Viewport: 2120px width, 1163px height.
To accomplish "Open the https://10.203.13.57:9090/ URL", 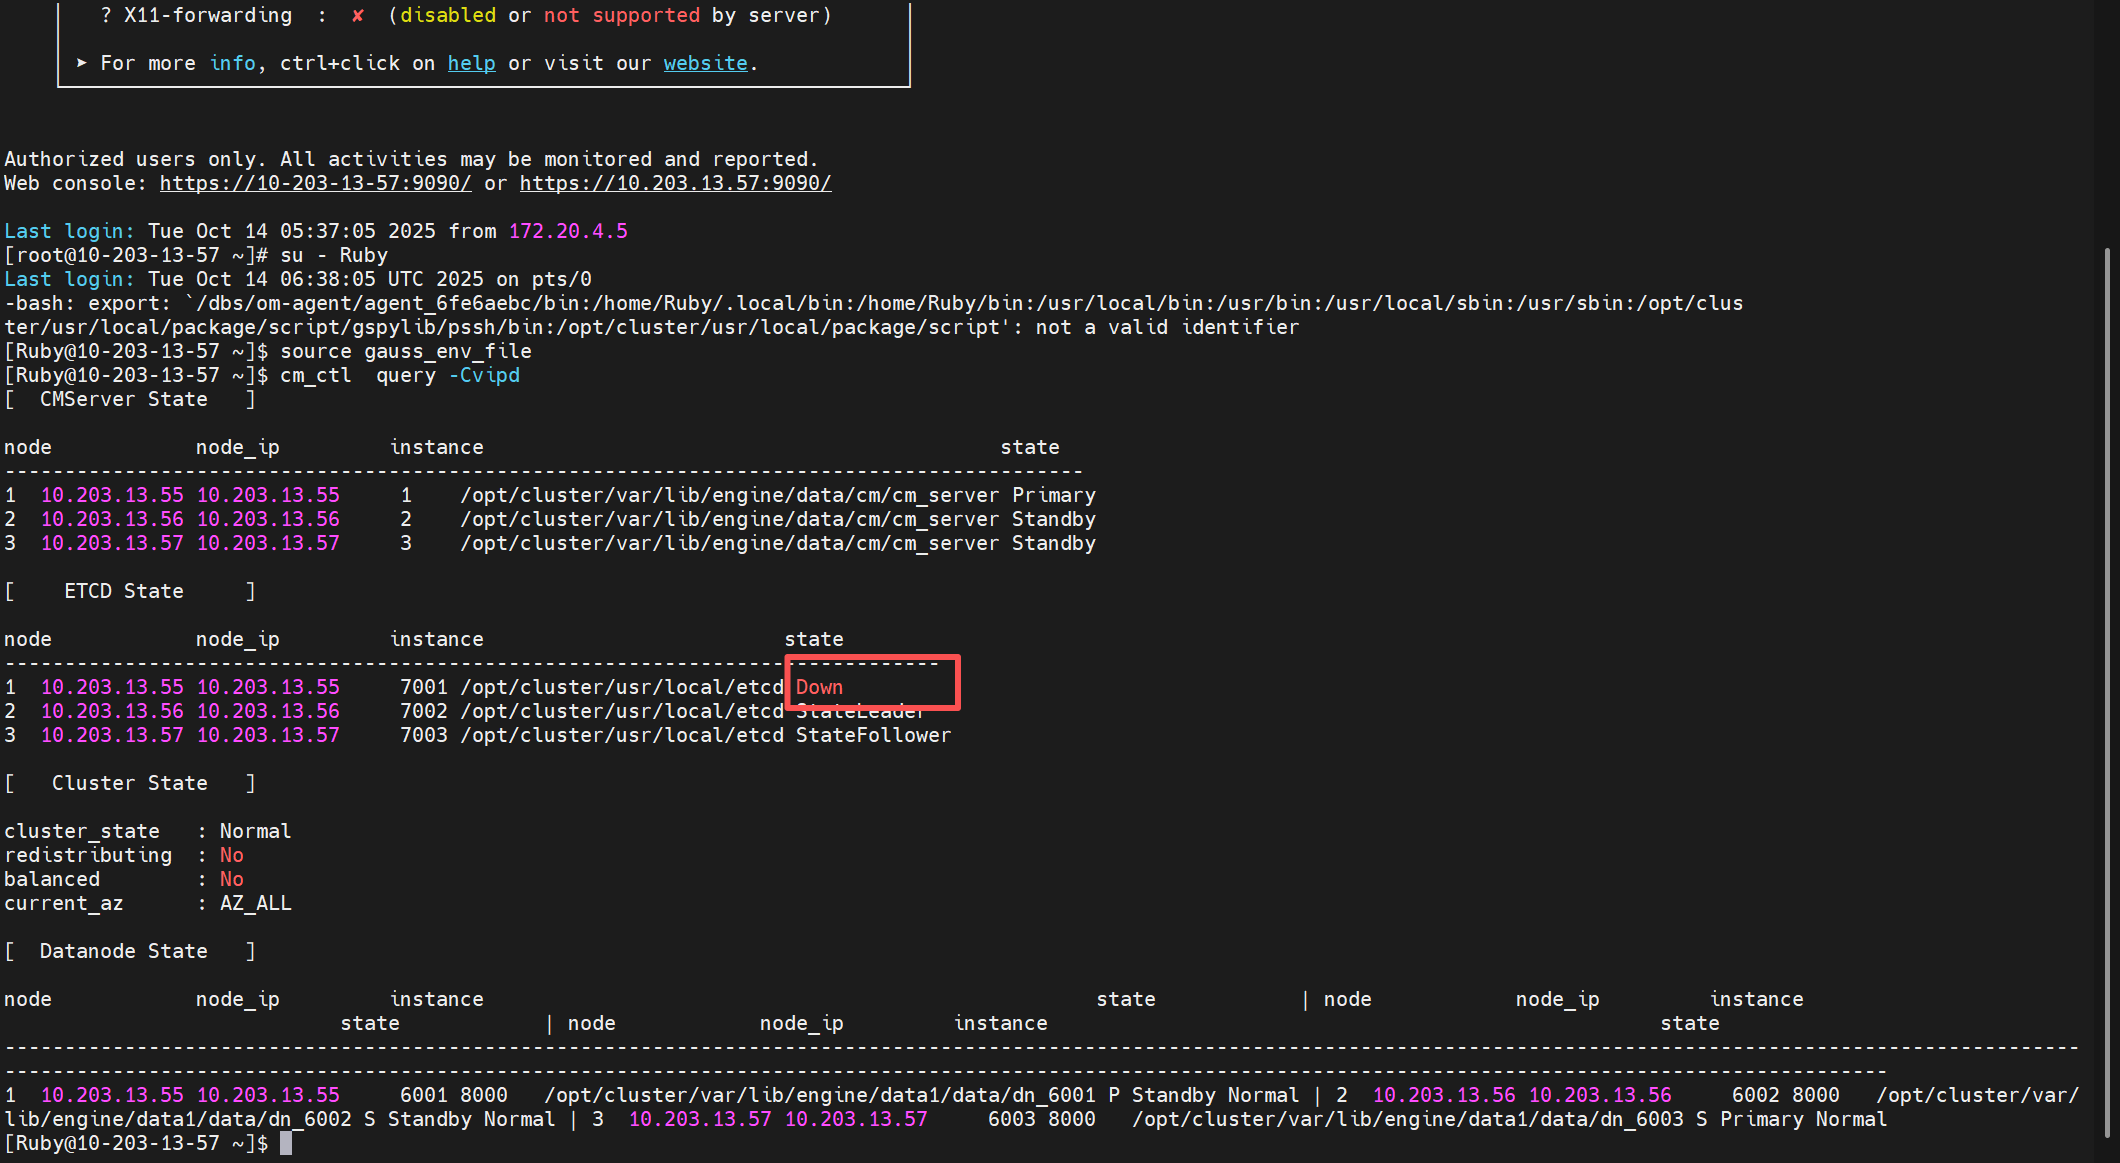I will point(675,183).
